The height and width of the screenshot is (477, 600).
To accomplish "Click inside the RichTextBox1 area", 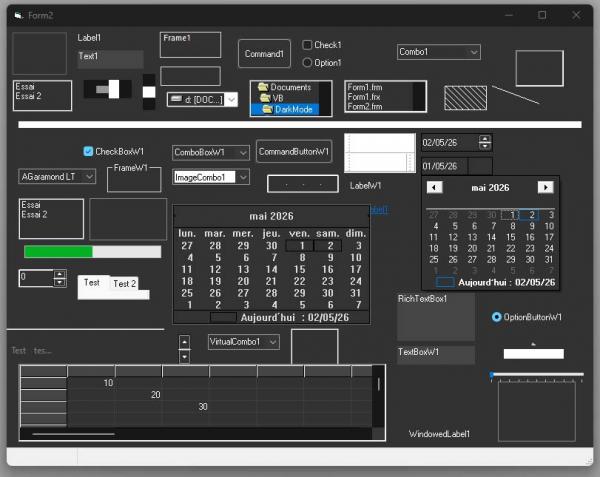I will tap(436, 317).
